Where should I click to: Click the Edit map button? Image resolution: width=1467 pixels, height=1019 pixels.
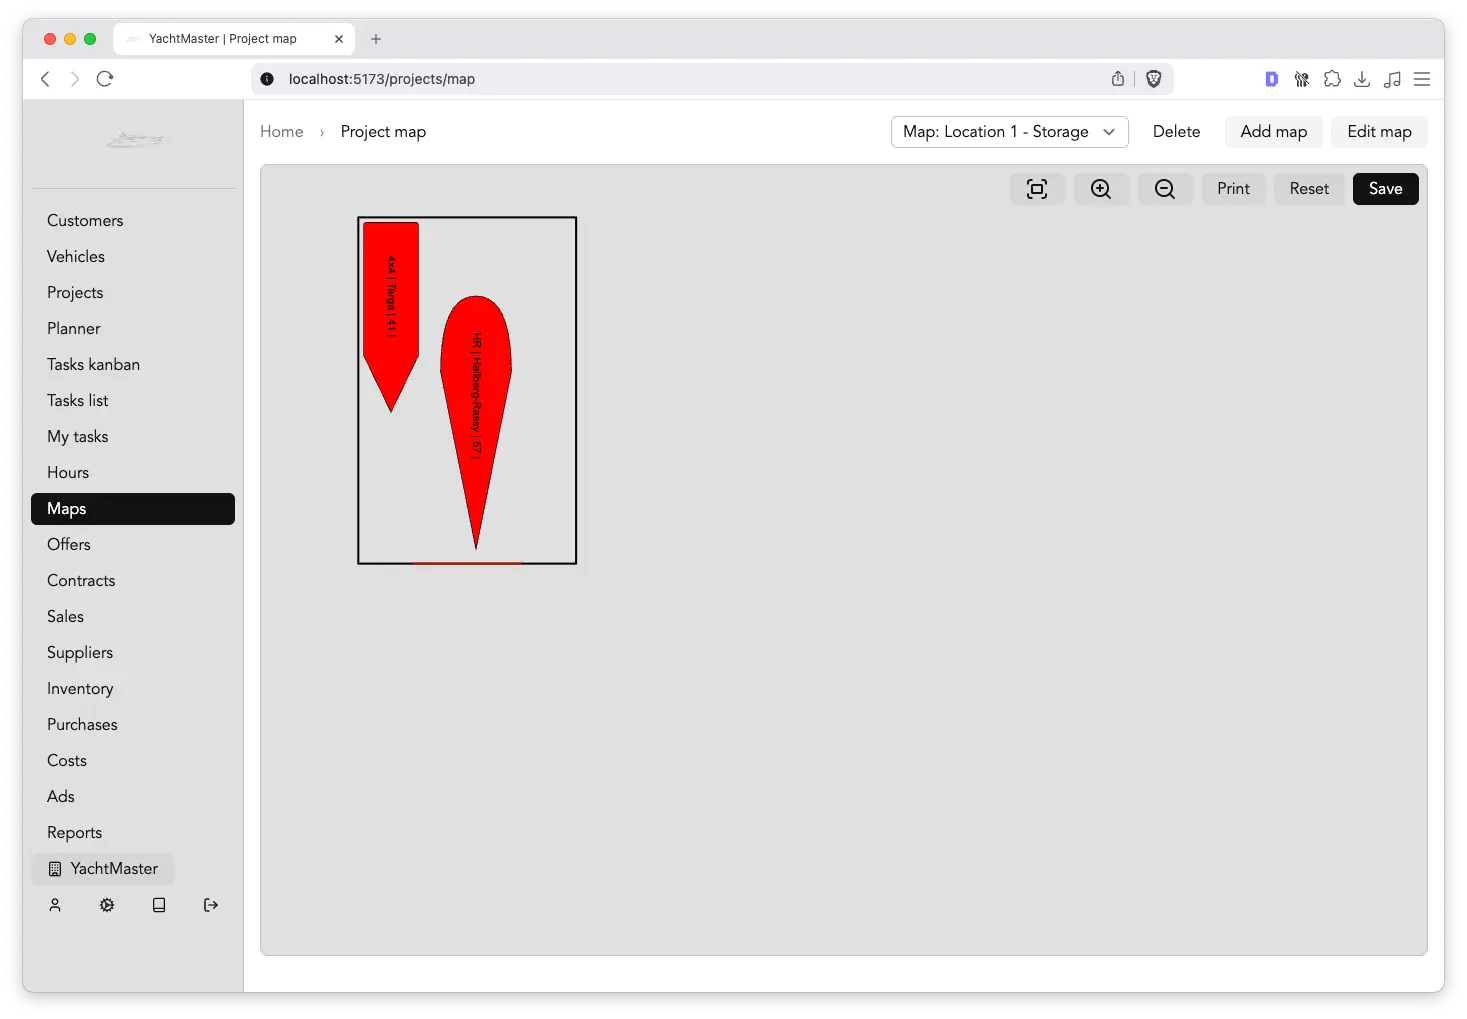(x=1379, y=132)
